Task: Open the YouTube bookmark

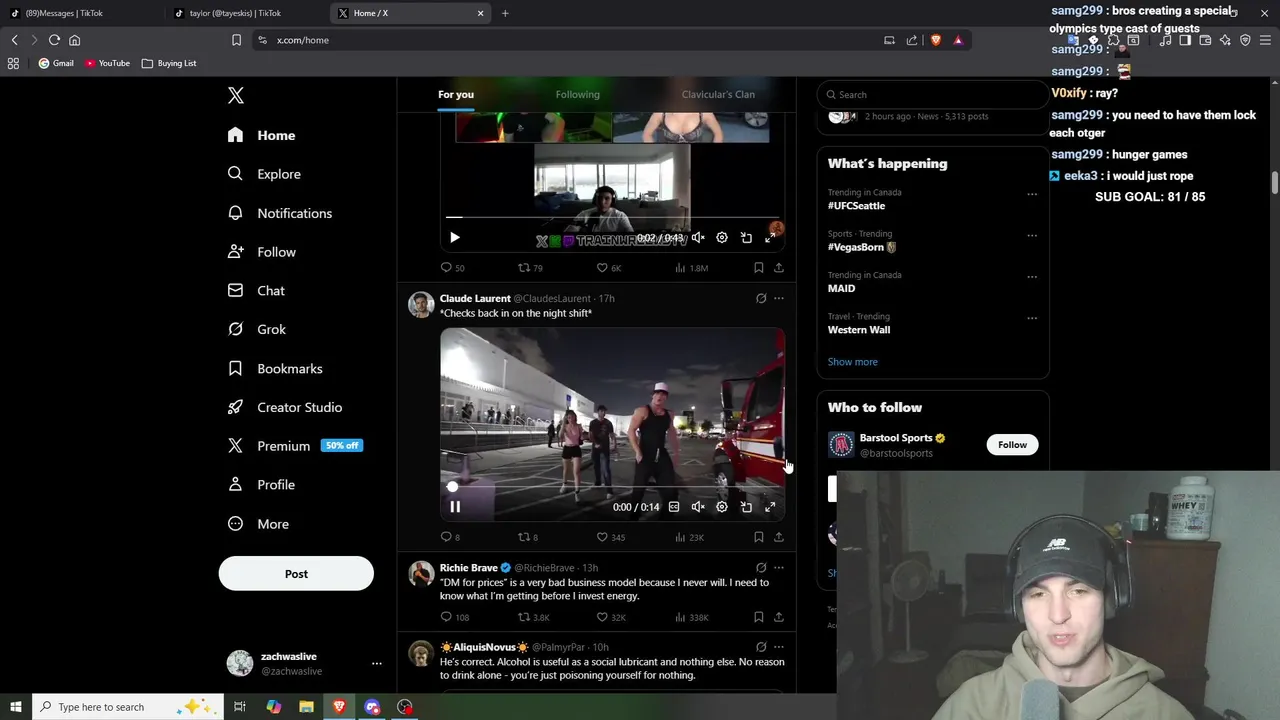Action: [x=107, y=63]
